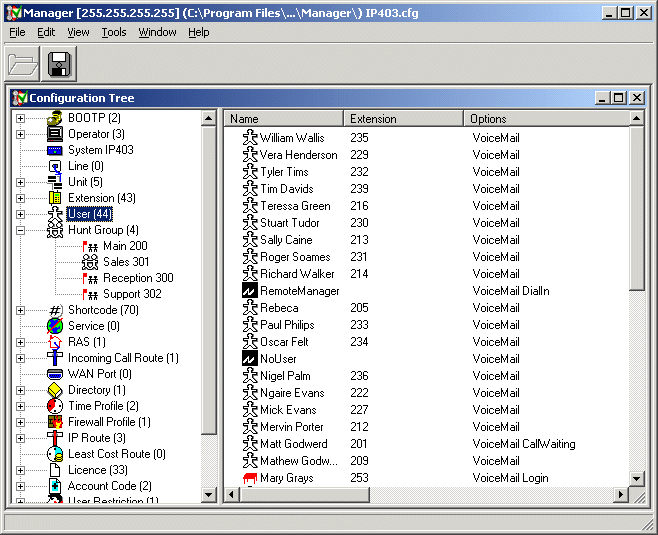This screenshot has height=535, width=658.
Task: Open the View menu
Action: pos(78,32)
